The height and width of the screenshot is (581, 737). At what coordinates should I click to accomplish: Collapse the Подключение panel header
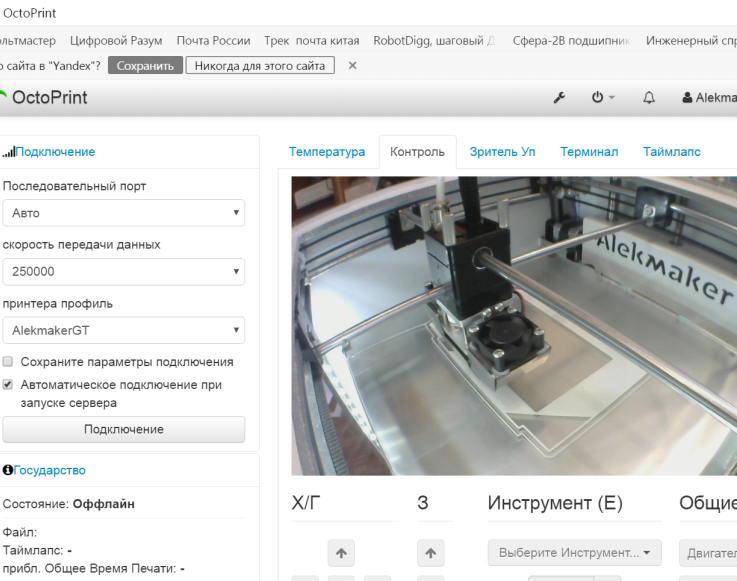tap(55, 152)
